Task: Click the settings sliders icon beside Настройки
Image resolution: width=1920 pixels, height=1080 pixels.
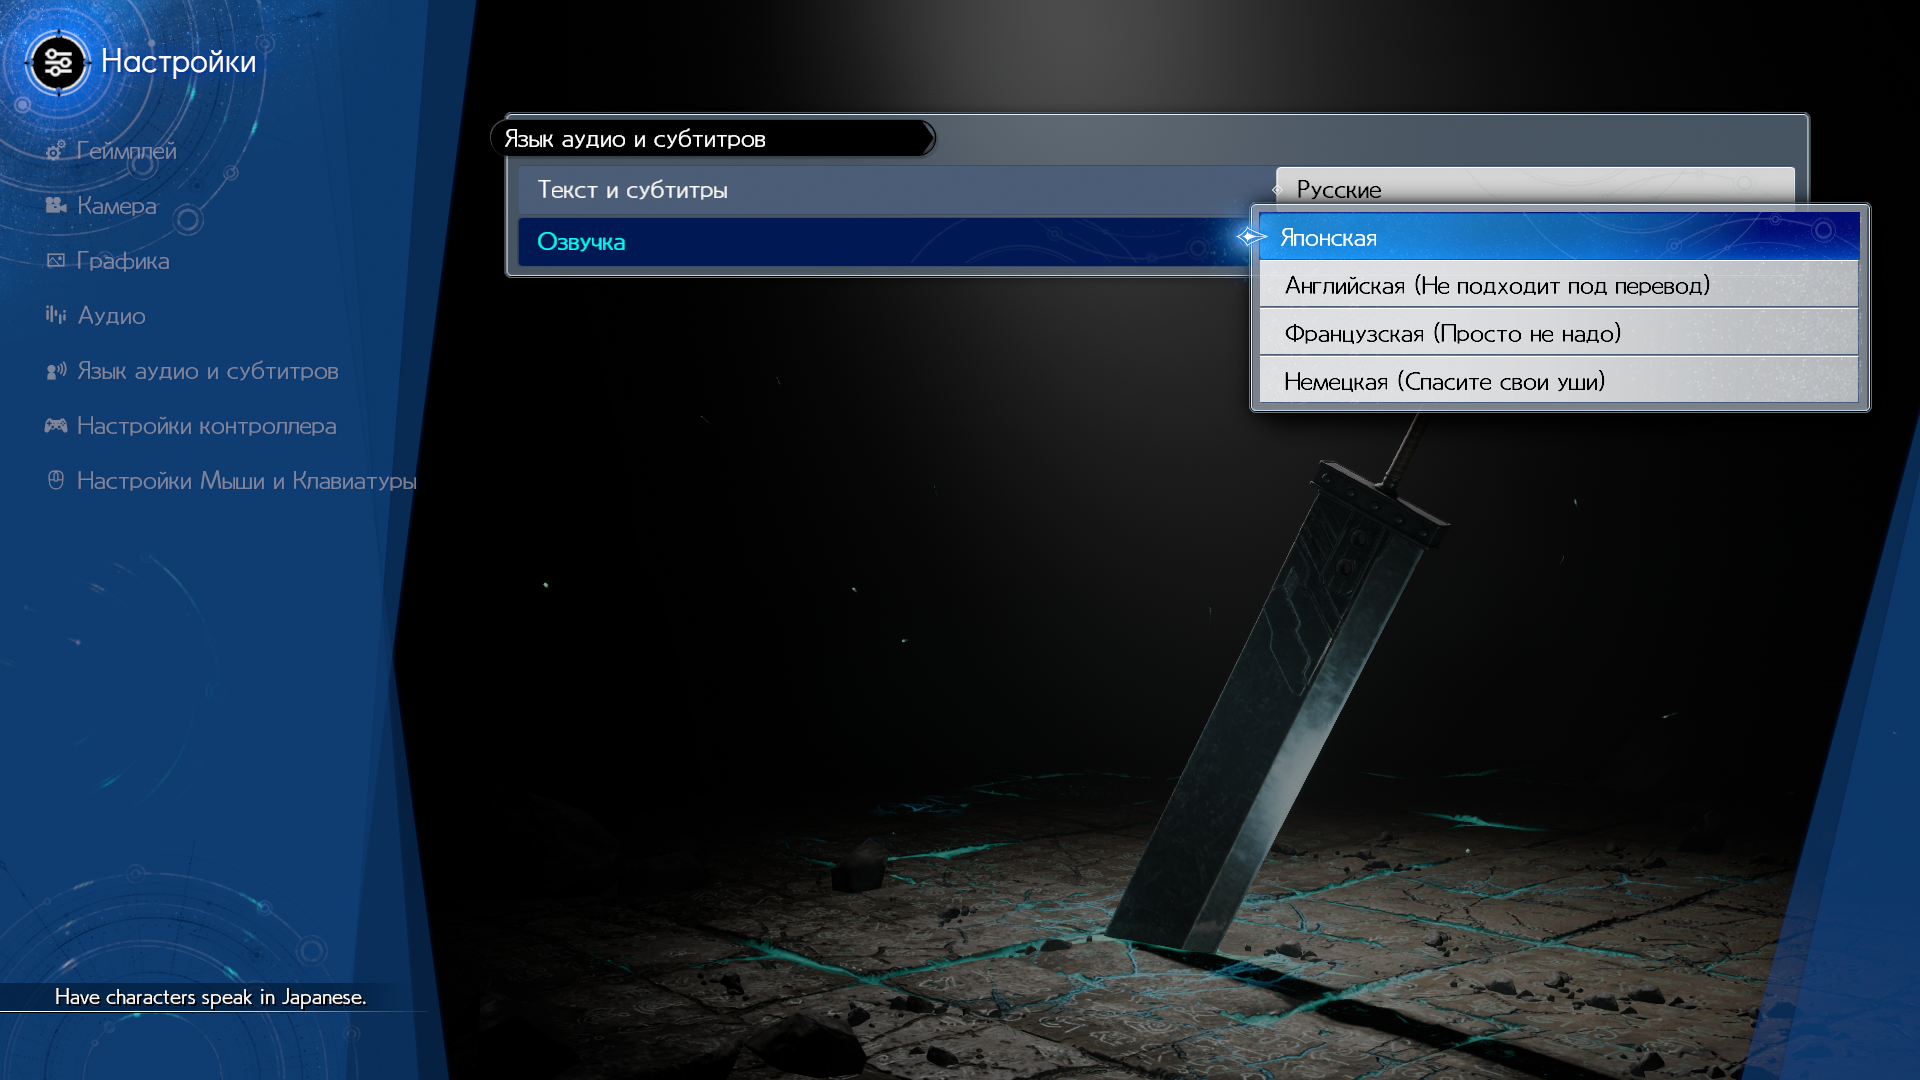Action: click(x=58, y=63)
